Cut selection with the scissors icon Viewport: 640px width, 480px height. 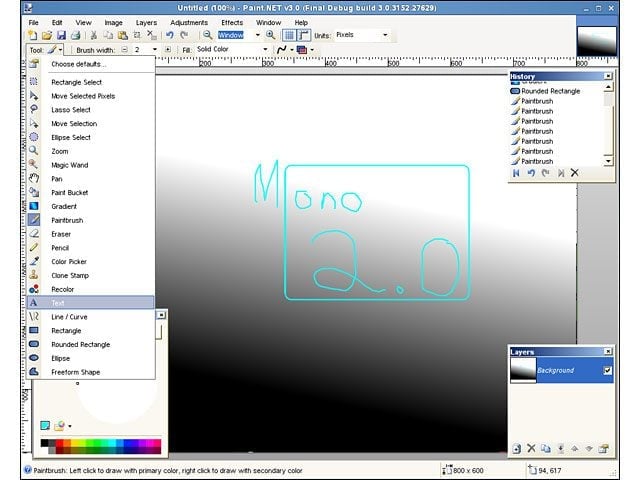click(93, 35)
